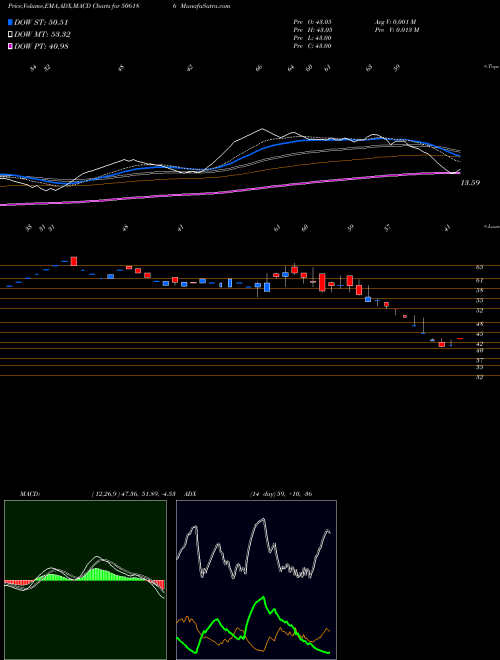Click the green MACD histogram chart panel
500x660 pixels.
(x=85, y=580)
